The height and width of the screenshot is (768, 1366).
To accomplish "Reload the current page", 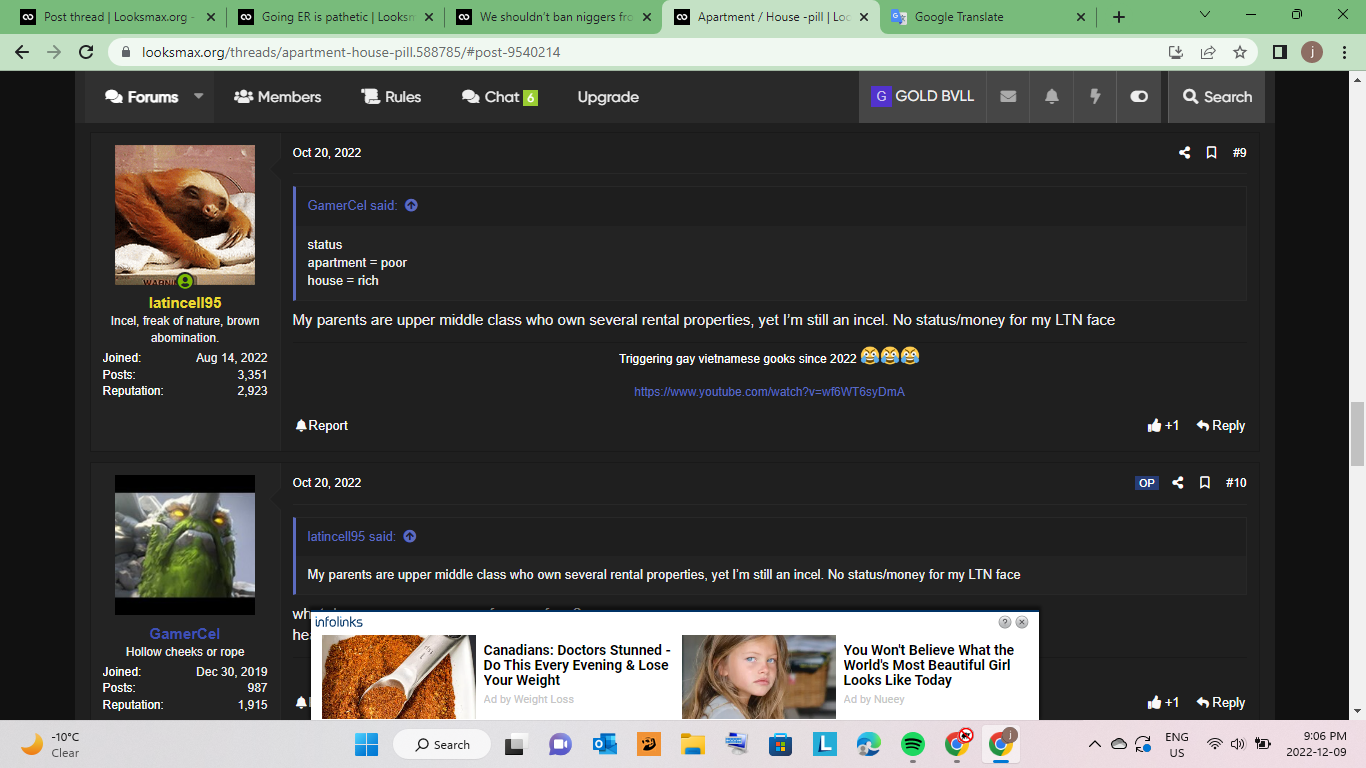I will coord(86,52).
